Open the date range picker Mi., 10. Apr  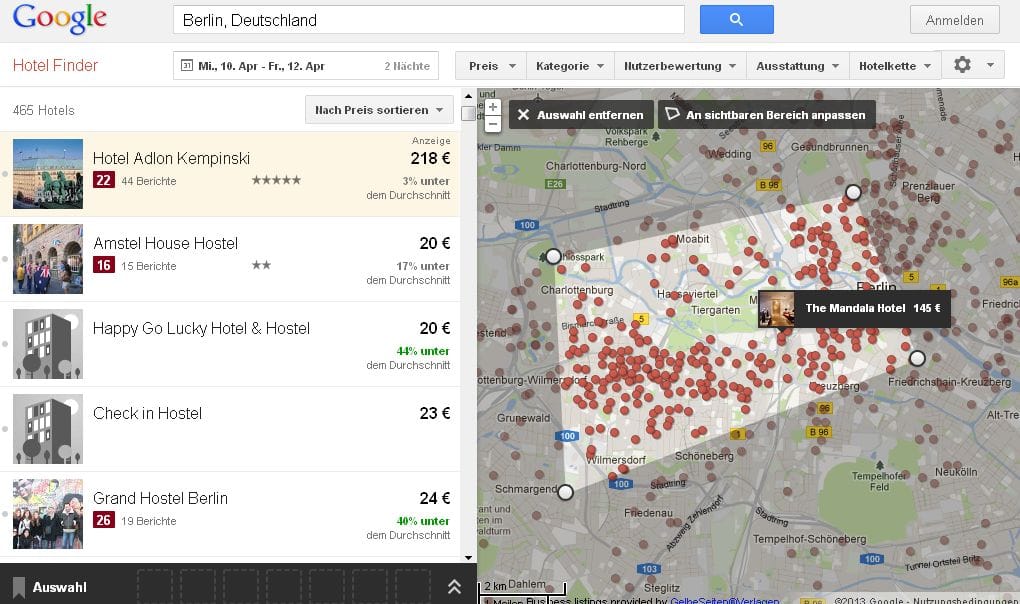[306, 66]
